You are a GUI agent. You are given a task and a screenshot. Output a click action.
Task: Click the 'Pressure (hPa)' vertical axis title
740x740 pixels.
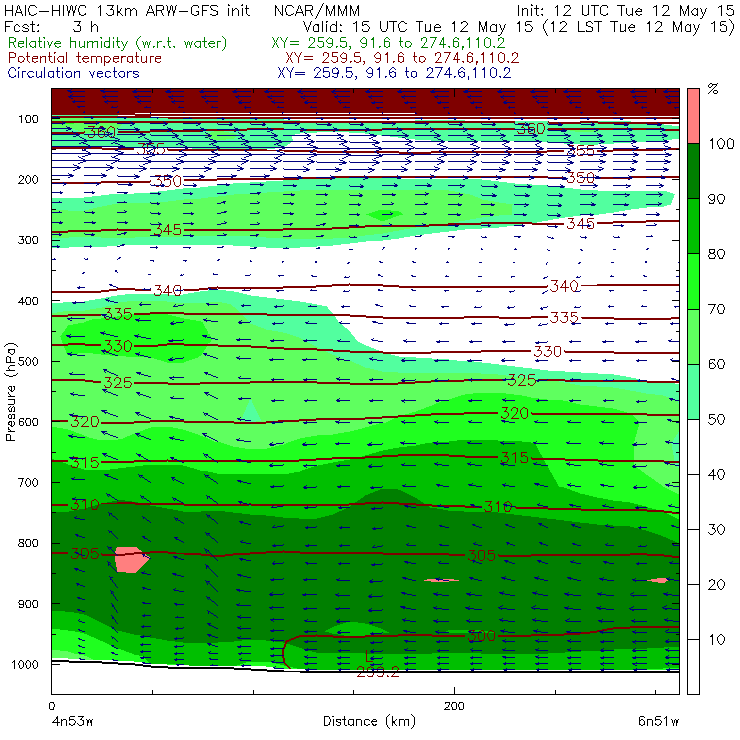pos(10,392)
